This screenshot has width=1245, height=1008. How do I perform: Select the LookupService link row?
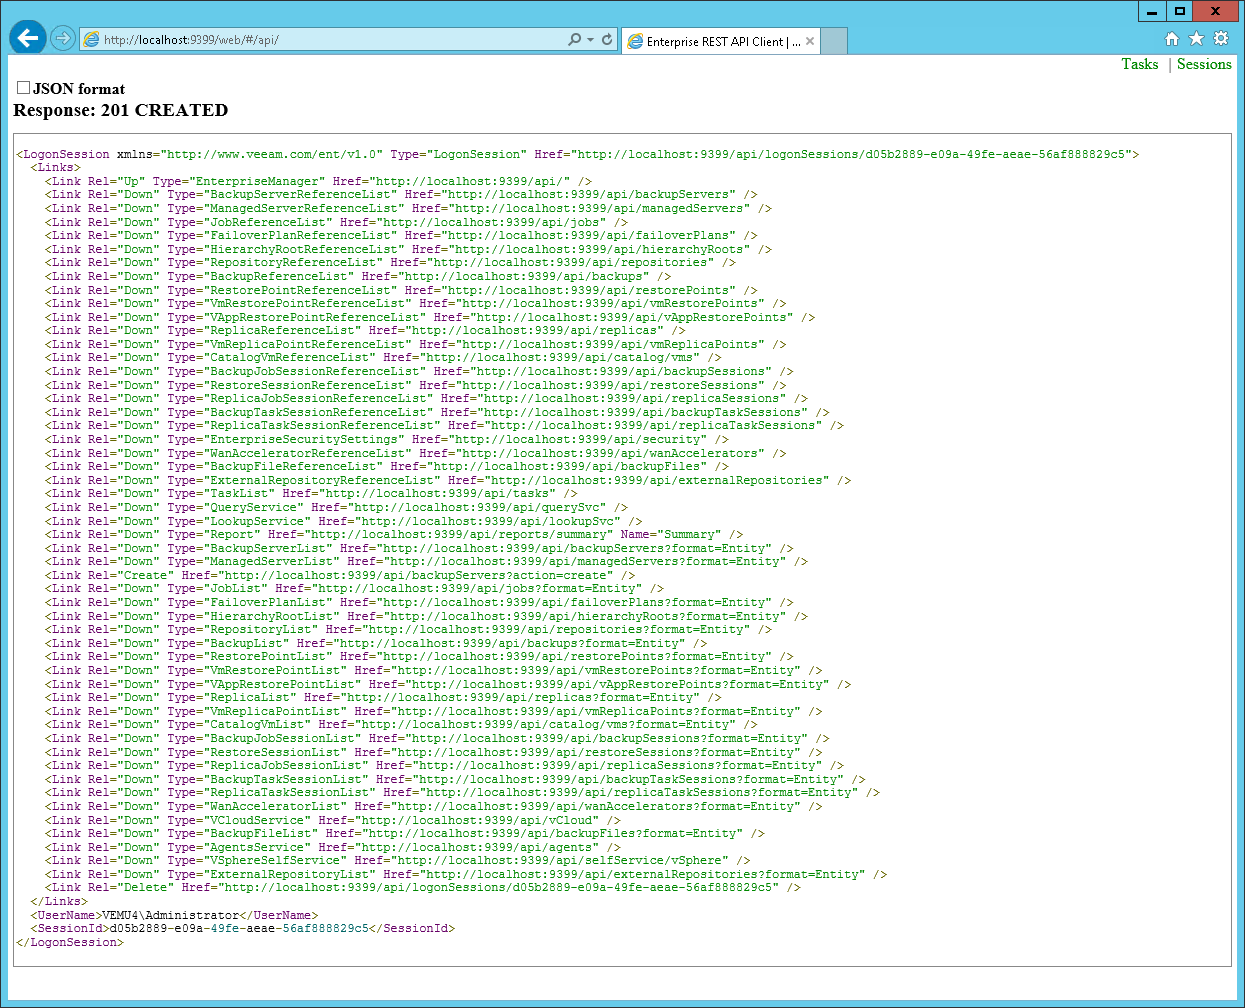[344, 521]
